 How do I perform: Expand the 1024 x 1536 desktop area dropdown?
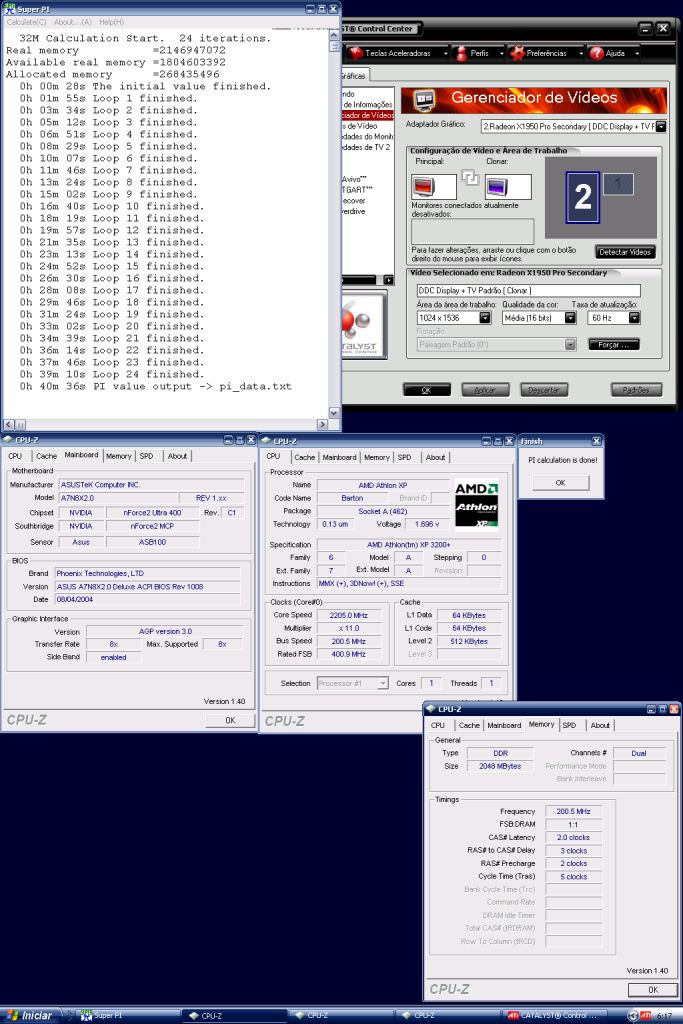[x=485, y=318]
